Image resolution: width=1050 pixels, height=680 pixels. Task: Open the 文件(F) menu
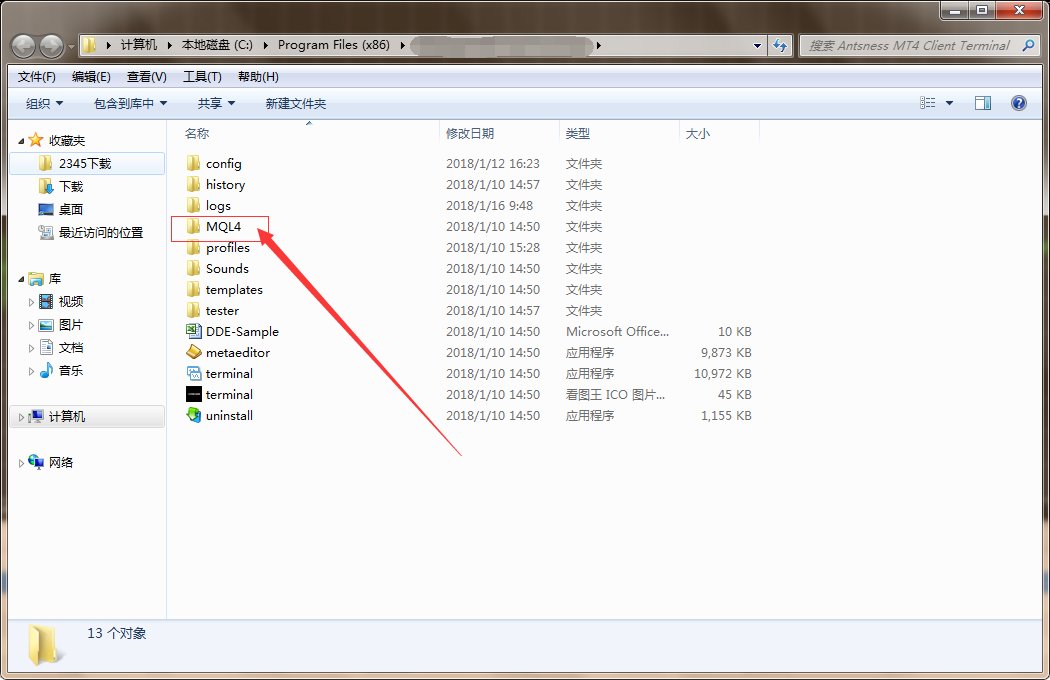pos(37,77)
